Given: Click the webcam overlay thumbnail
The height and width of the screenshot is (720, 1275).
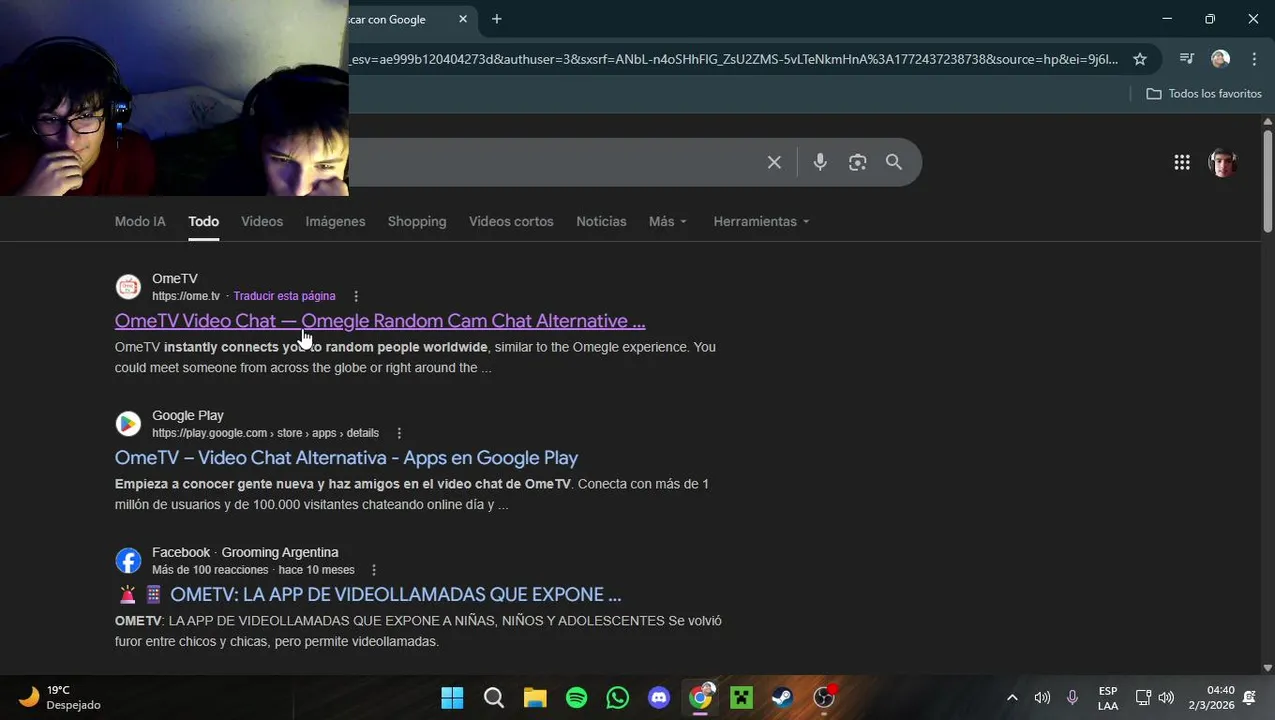Looking at the screenshot, I should [x=174, y=98].
